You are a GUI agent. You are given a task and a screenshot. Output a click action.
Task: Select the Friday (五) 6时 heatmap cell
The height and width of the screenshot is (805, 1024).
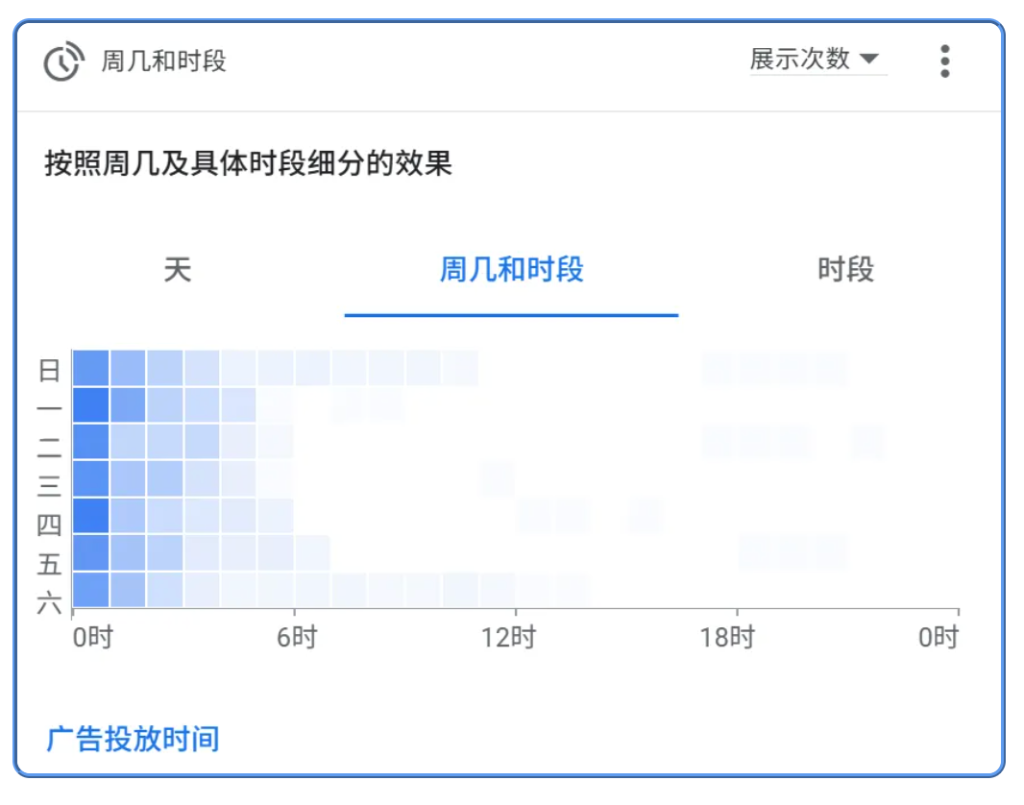click(312, 553)
